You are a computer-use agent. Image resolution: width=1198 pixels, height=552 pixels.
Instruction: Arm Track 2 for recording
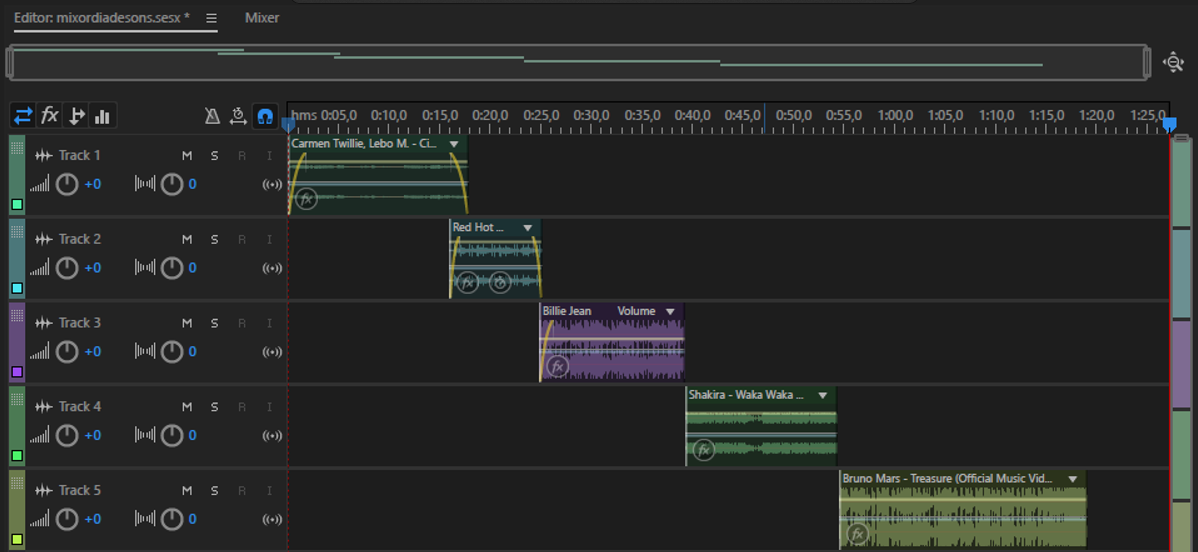242,239
